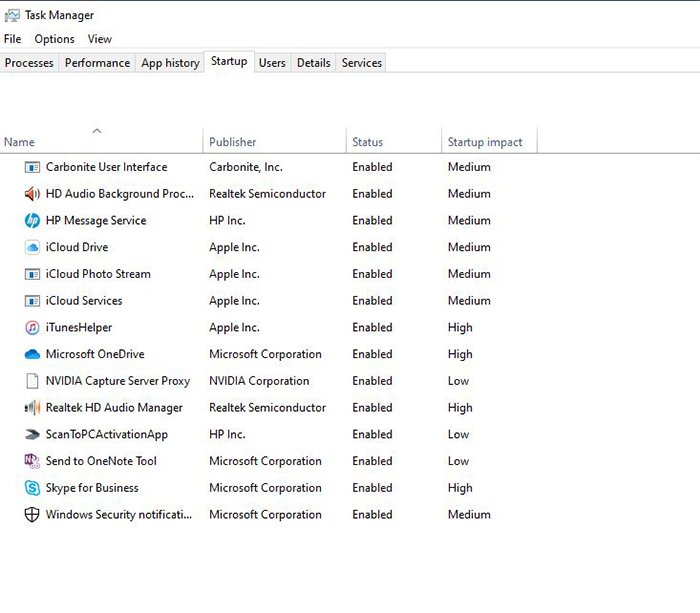Sort the list by Publisher column header
Screen dimensions: 700x613
(x=233, y=142)
